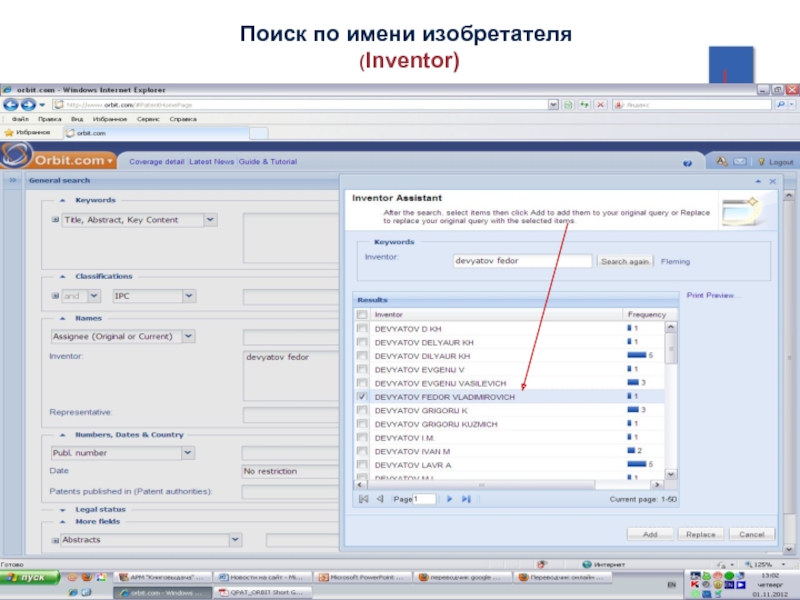Viewport: 800px width, 600px height.
Task: Uncheck DEVYATOV FEDOR VLADIMIROVICH checkbox
Action: (362, 396)
